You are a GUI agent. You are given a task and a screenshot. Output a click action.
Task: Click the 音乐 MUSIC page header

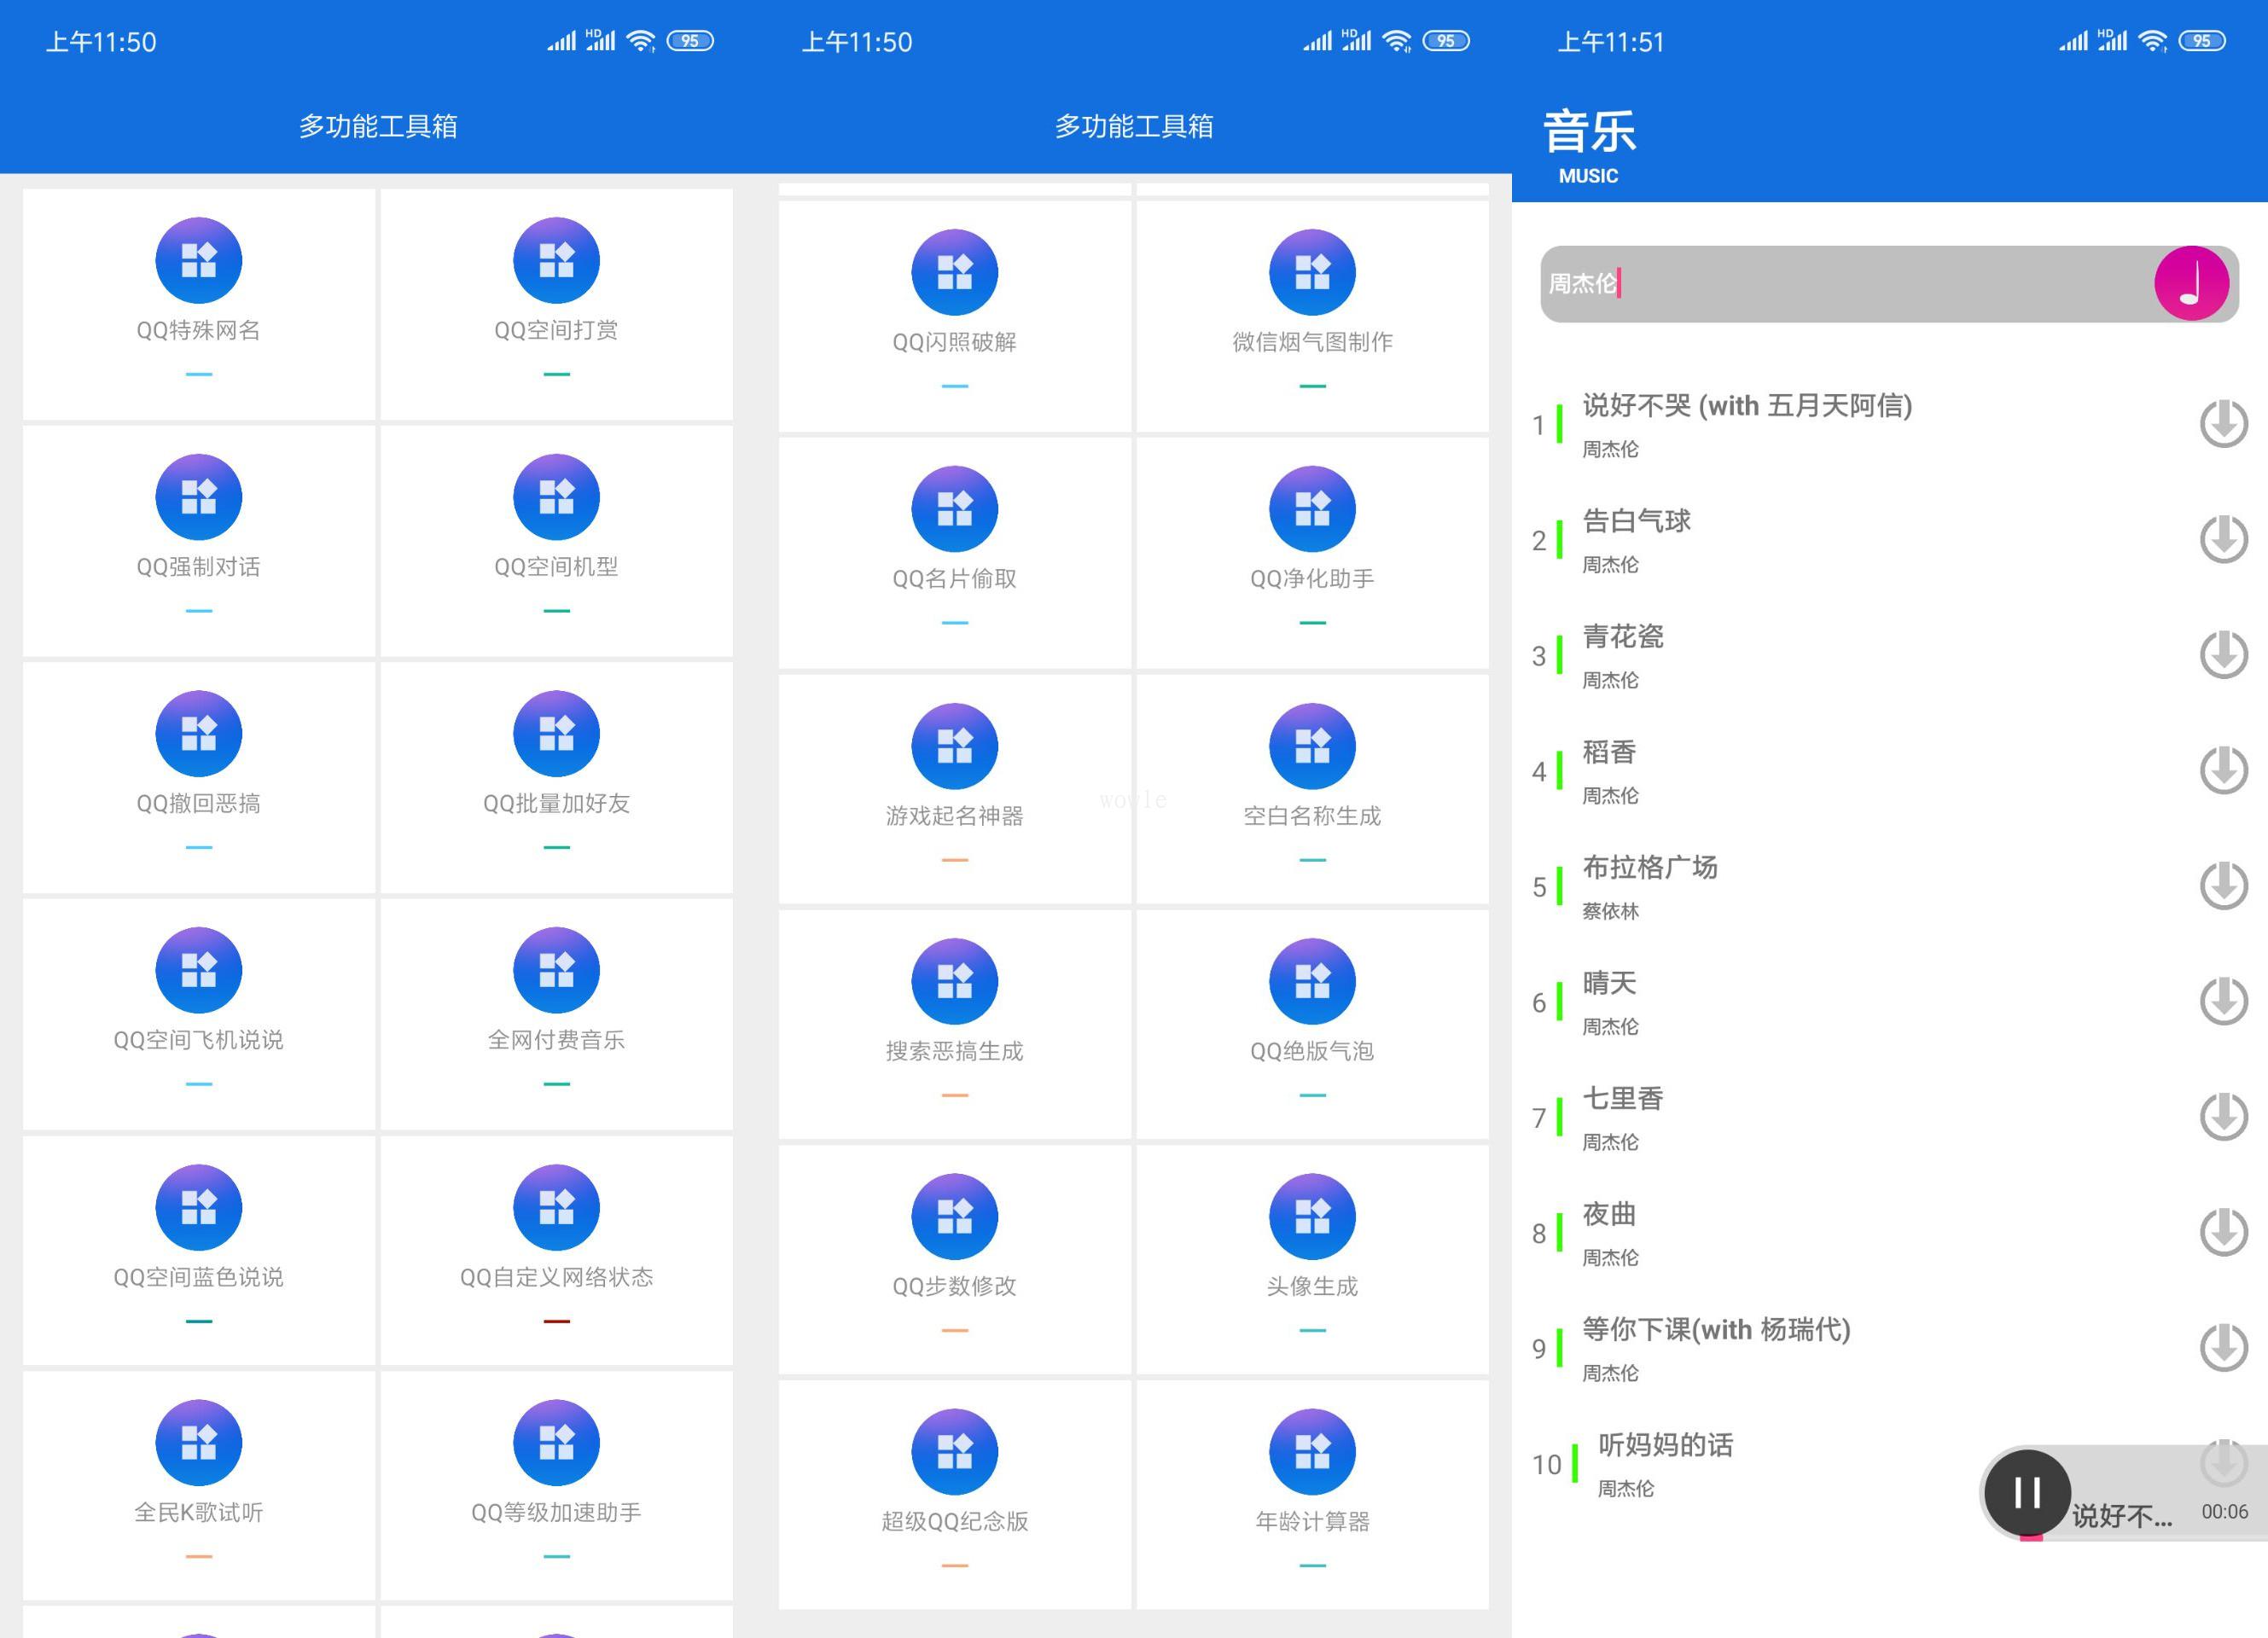[x=1589, y=146]
